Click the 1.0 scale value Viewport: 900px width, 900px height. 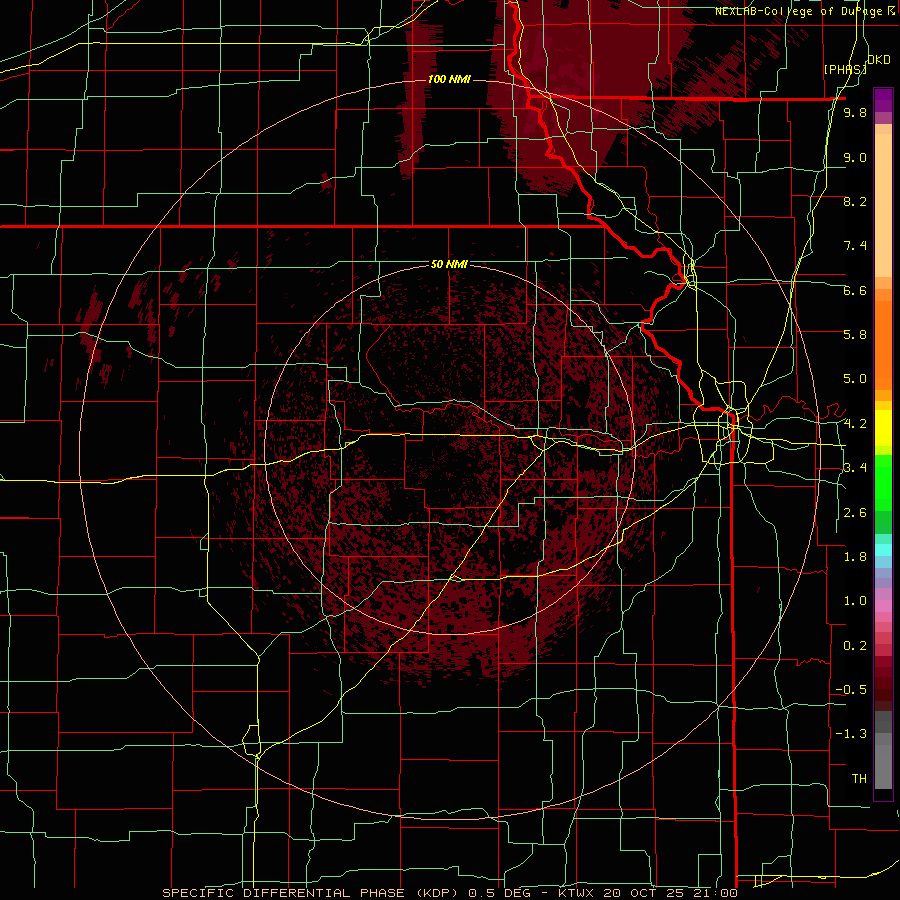(855, 601)
